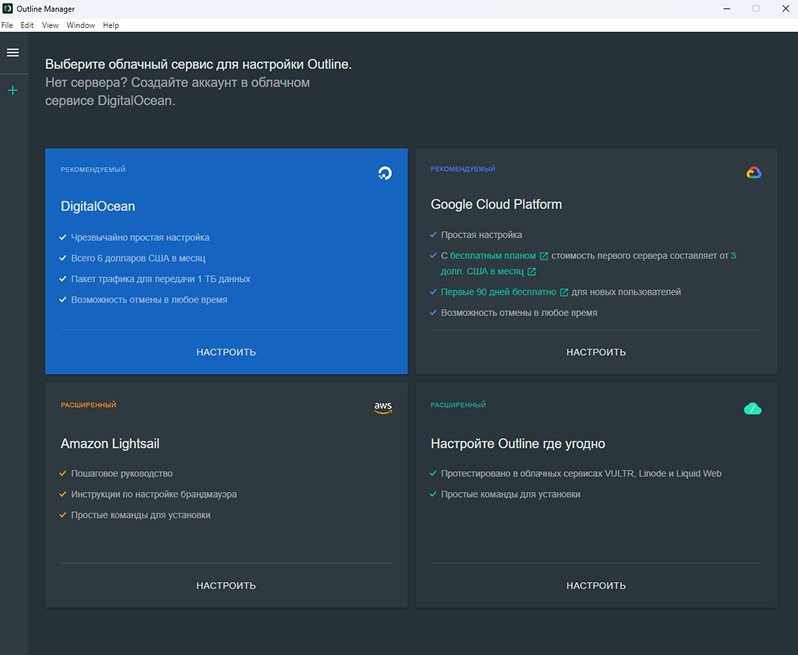Click the Outline Manager title bar icon
Screen dimensions: 798x655
pyautogui.click(x=8, y=8)
